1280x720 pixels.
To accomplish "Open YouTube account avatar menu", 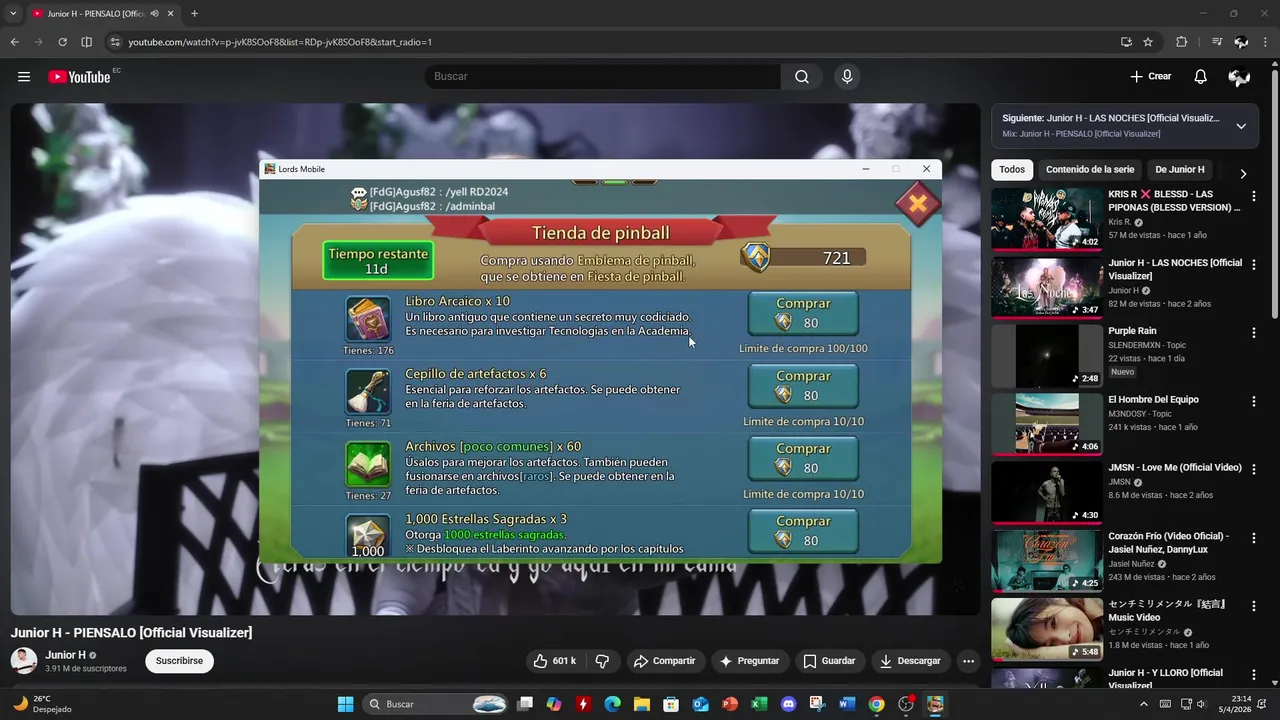I will (1240, 77).
